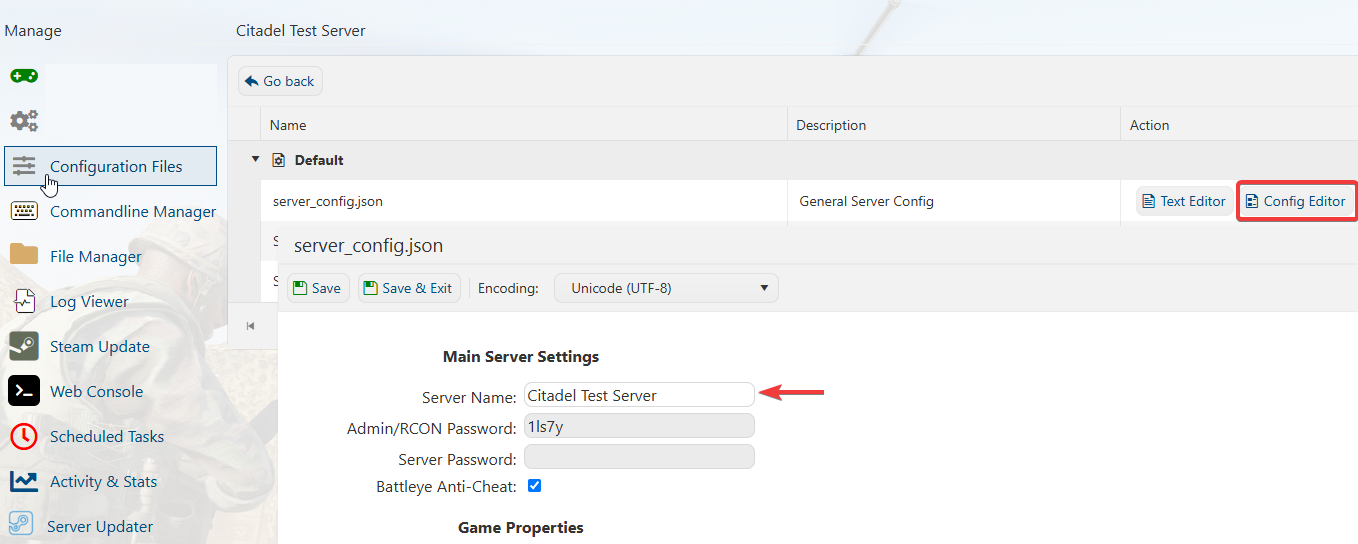The width and height of the screenshot is (1358, 544).
Task: Click the Server Name input field
Action: coord(639,395)
